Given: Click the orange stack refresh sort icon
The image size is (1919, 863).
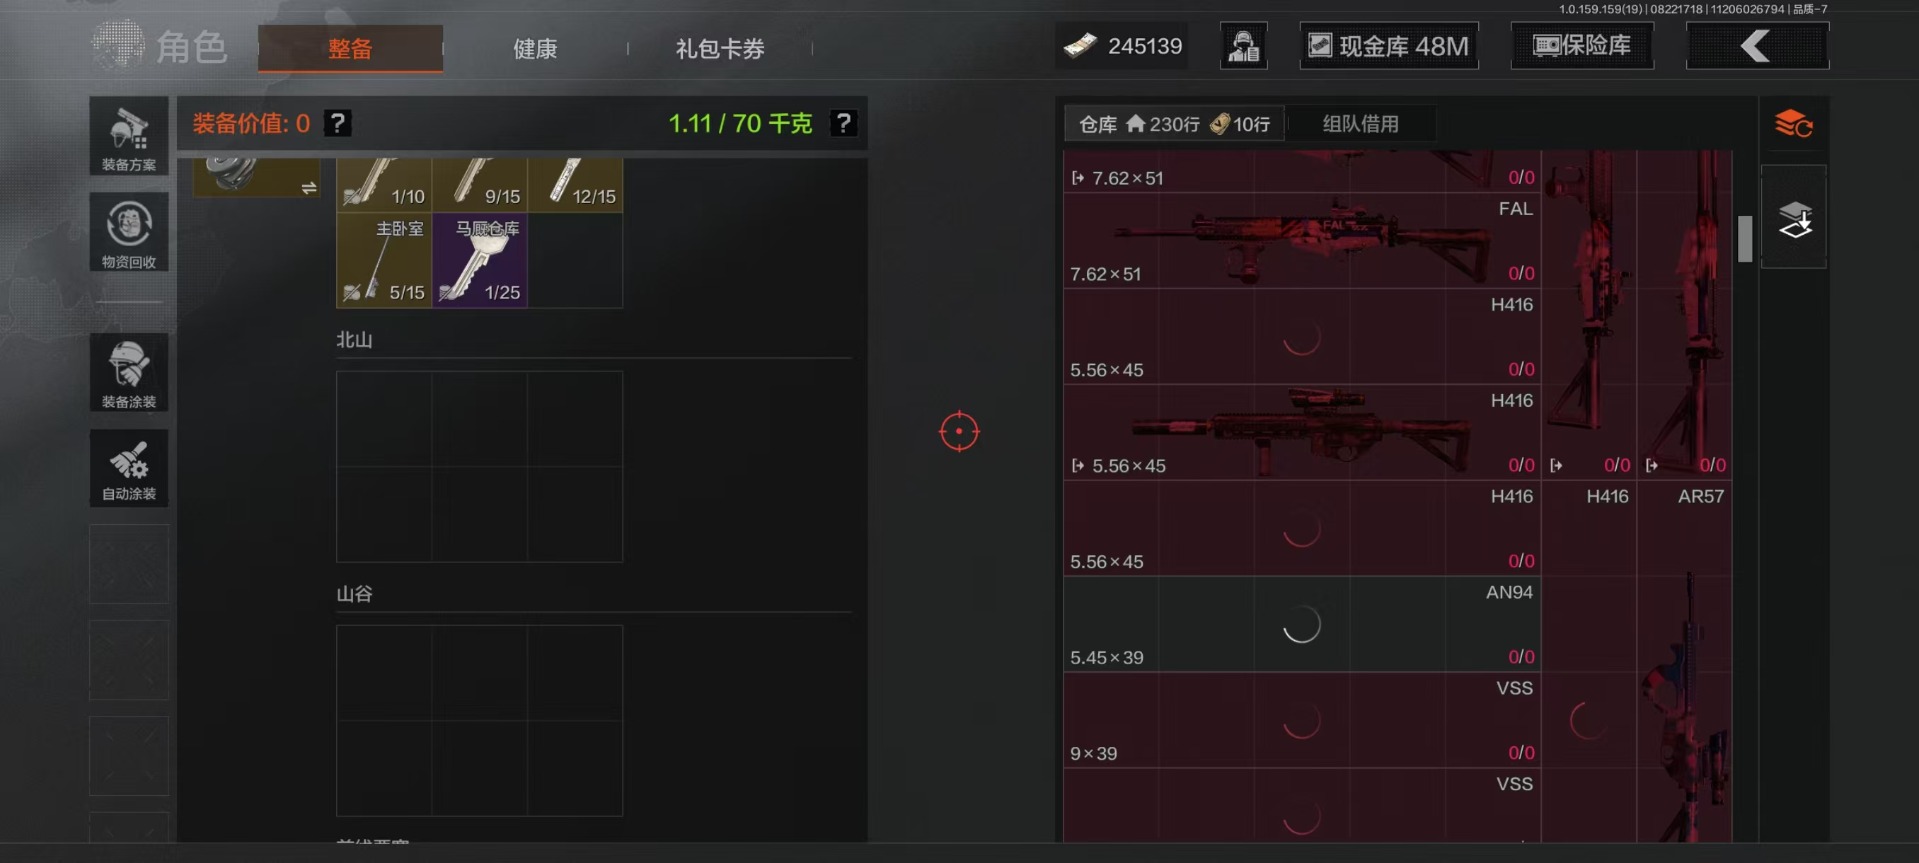Looking at the screenshot, I should (1794, 124).
